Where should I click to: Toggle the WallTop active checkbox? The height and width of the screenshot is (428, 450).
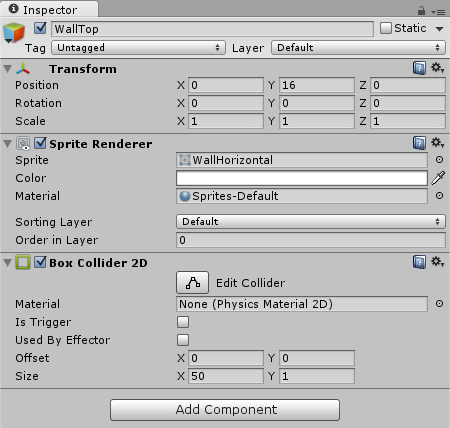[x=40, y=28]
